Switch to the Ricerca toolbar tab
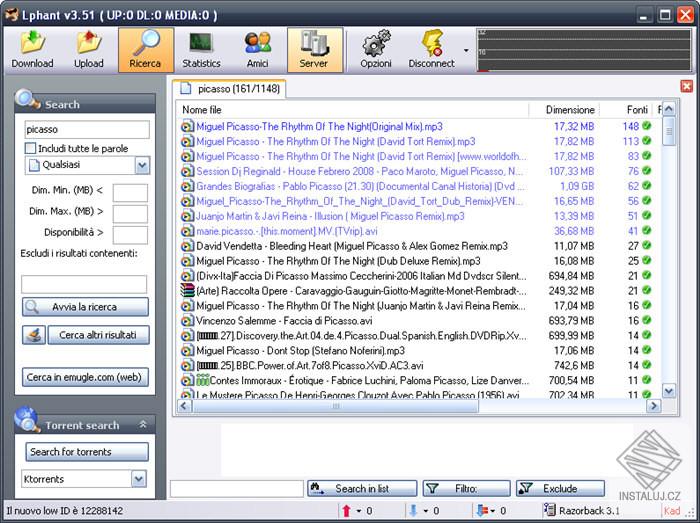This screenshot has width=700, height=523. tap(146, 50)
